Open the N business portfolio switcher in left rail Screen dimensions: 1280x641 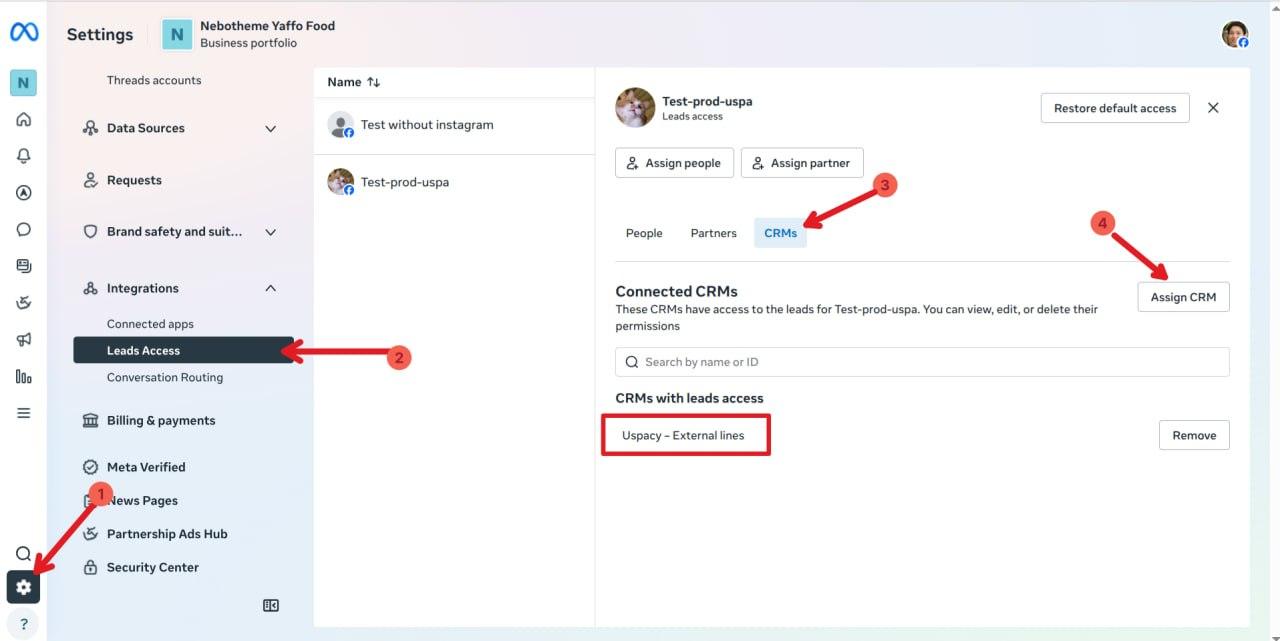[x=24, y=83]
